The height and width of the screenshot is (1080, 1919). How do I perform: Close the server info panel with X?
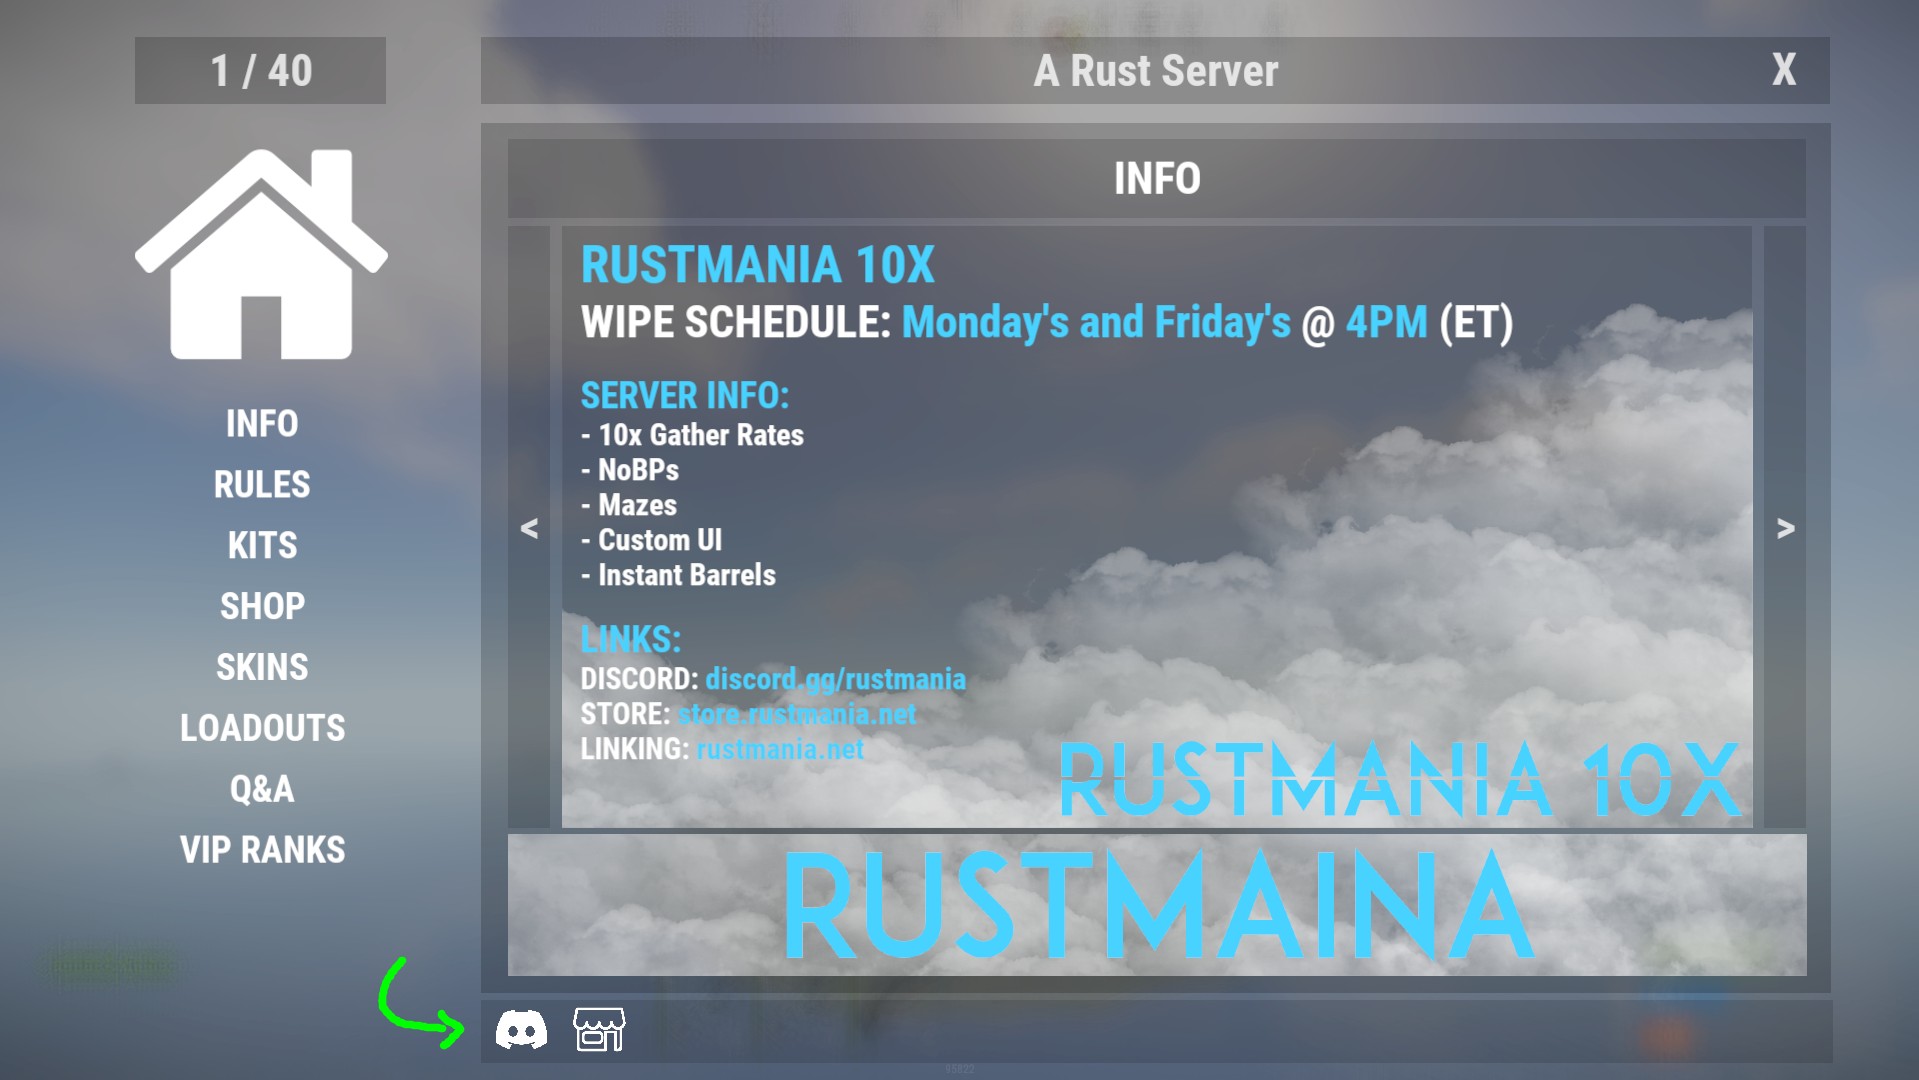tap(1783, 70)
